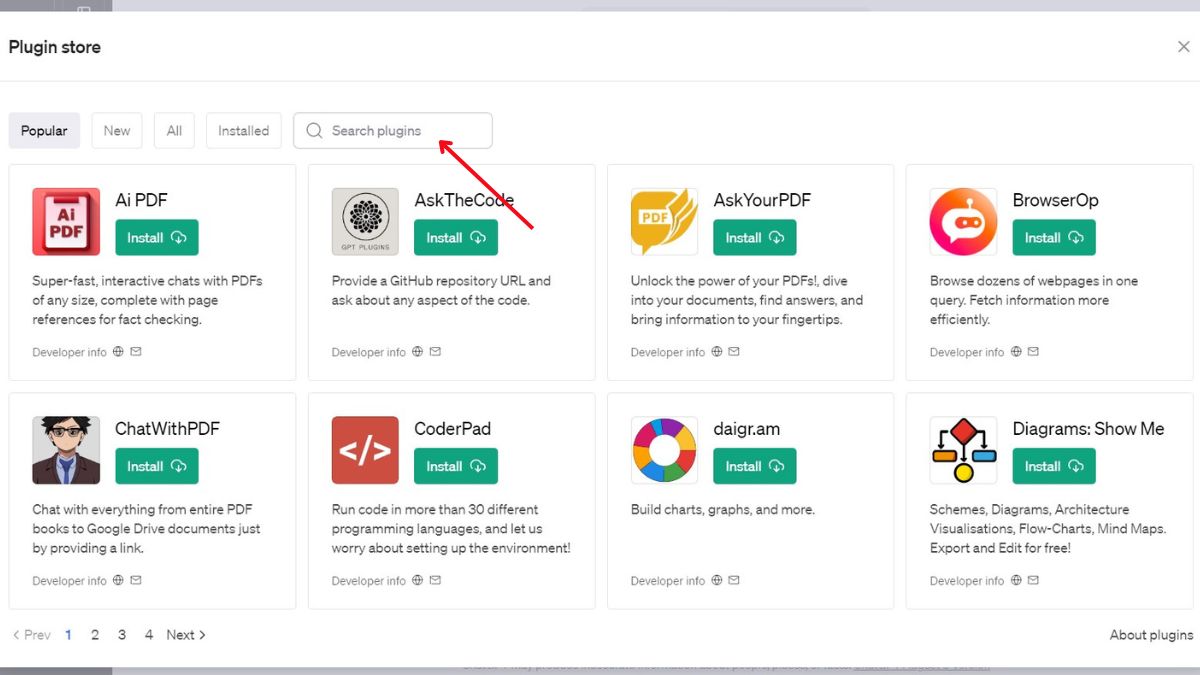
Task: Click the ChatWithPDF avatar logo
Action: pos(66,450)
